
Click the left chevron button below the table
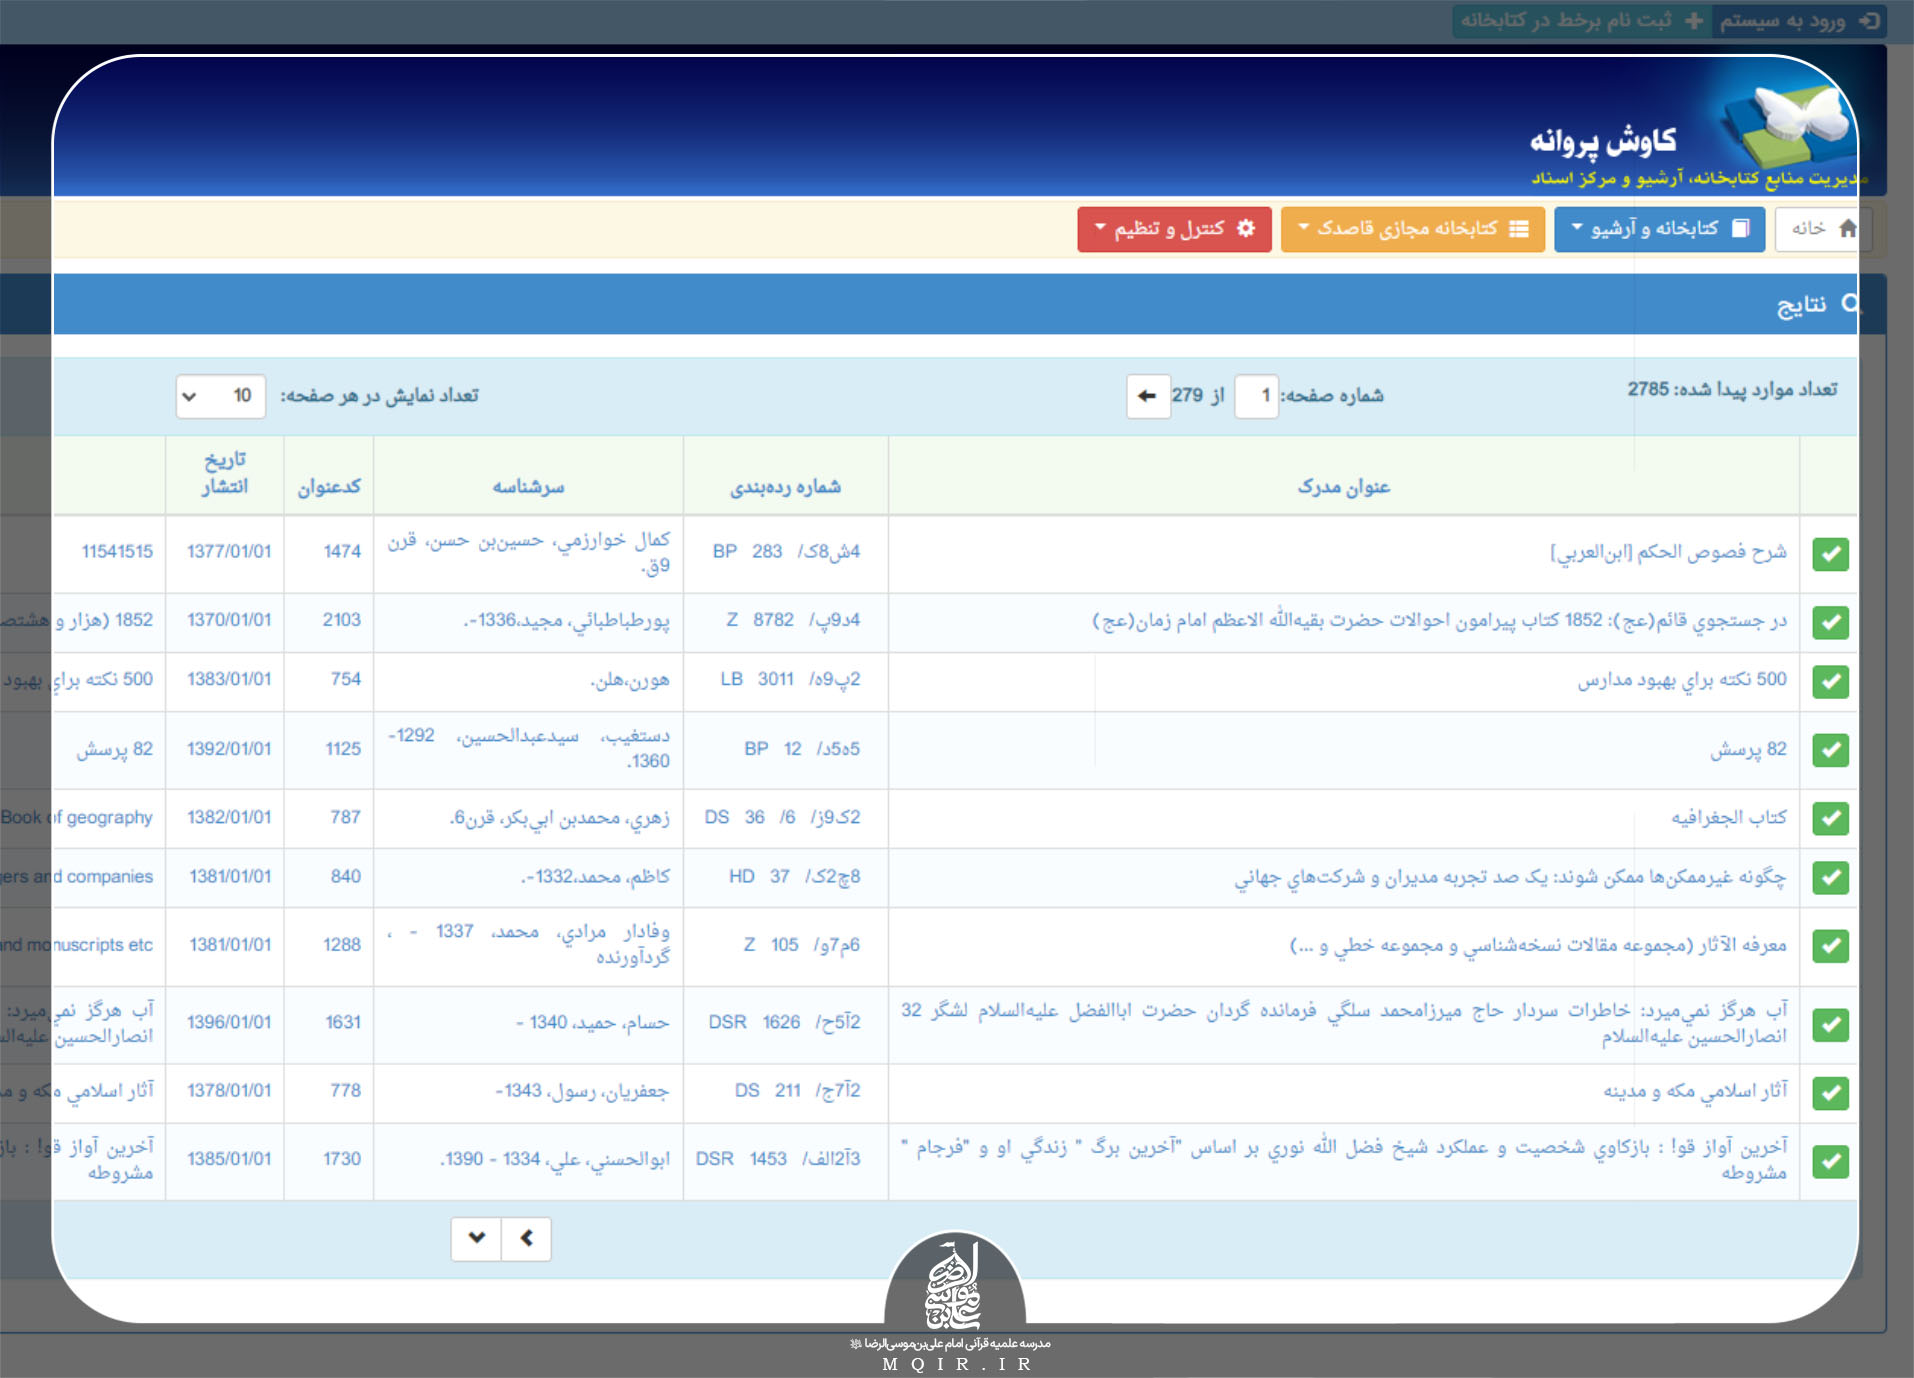(x=526, y=1238)
